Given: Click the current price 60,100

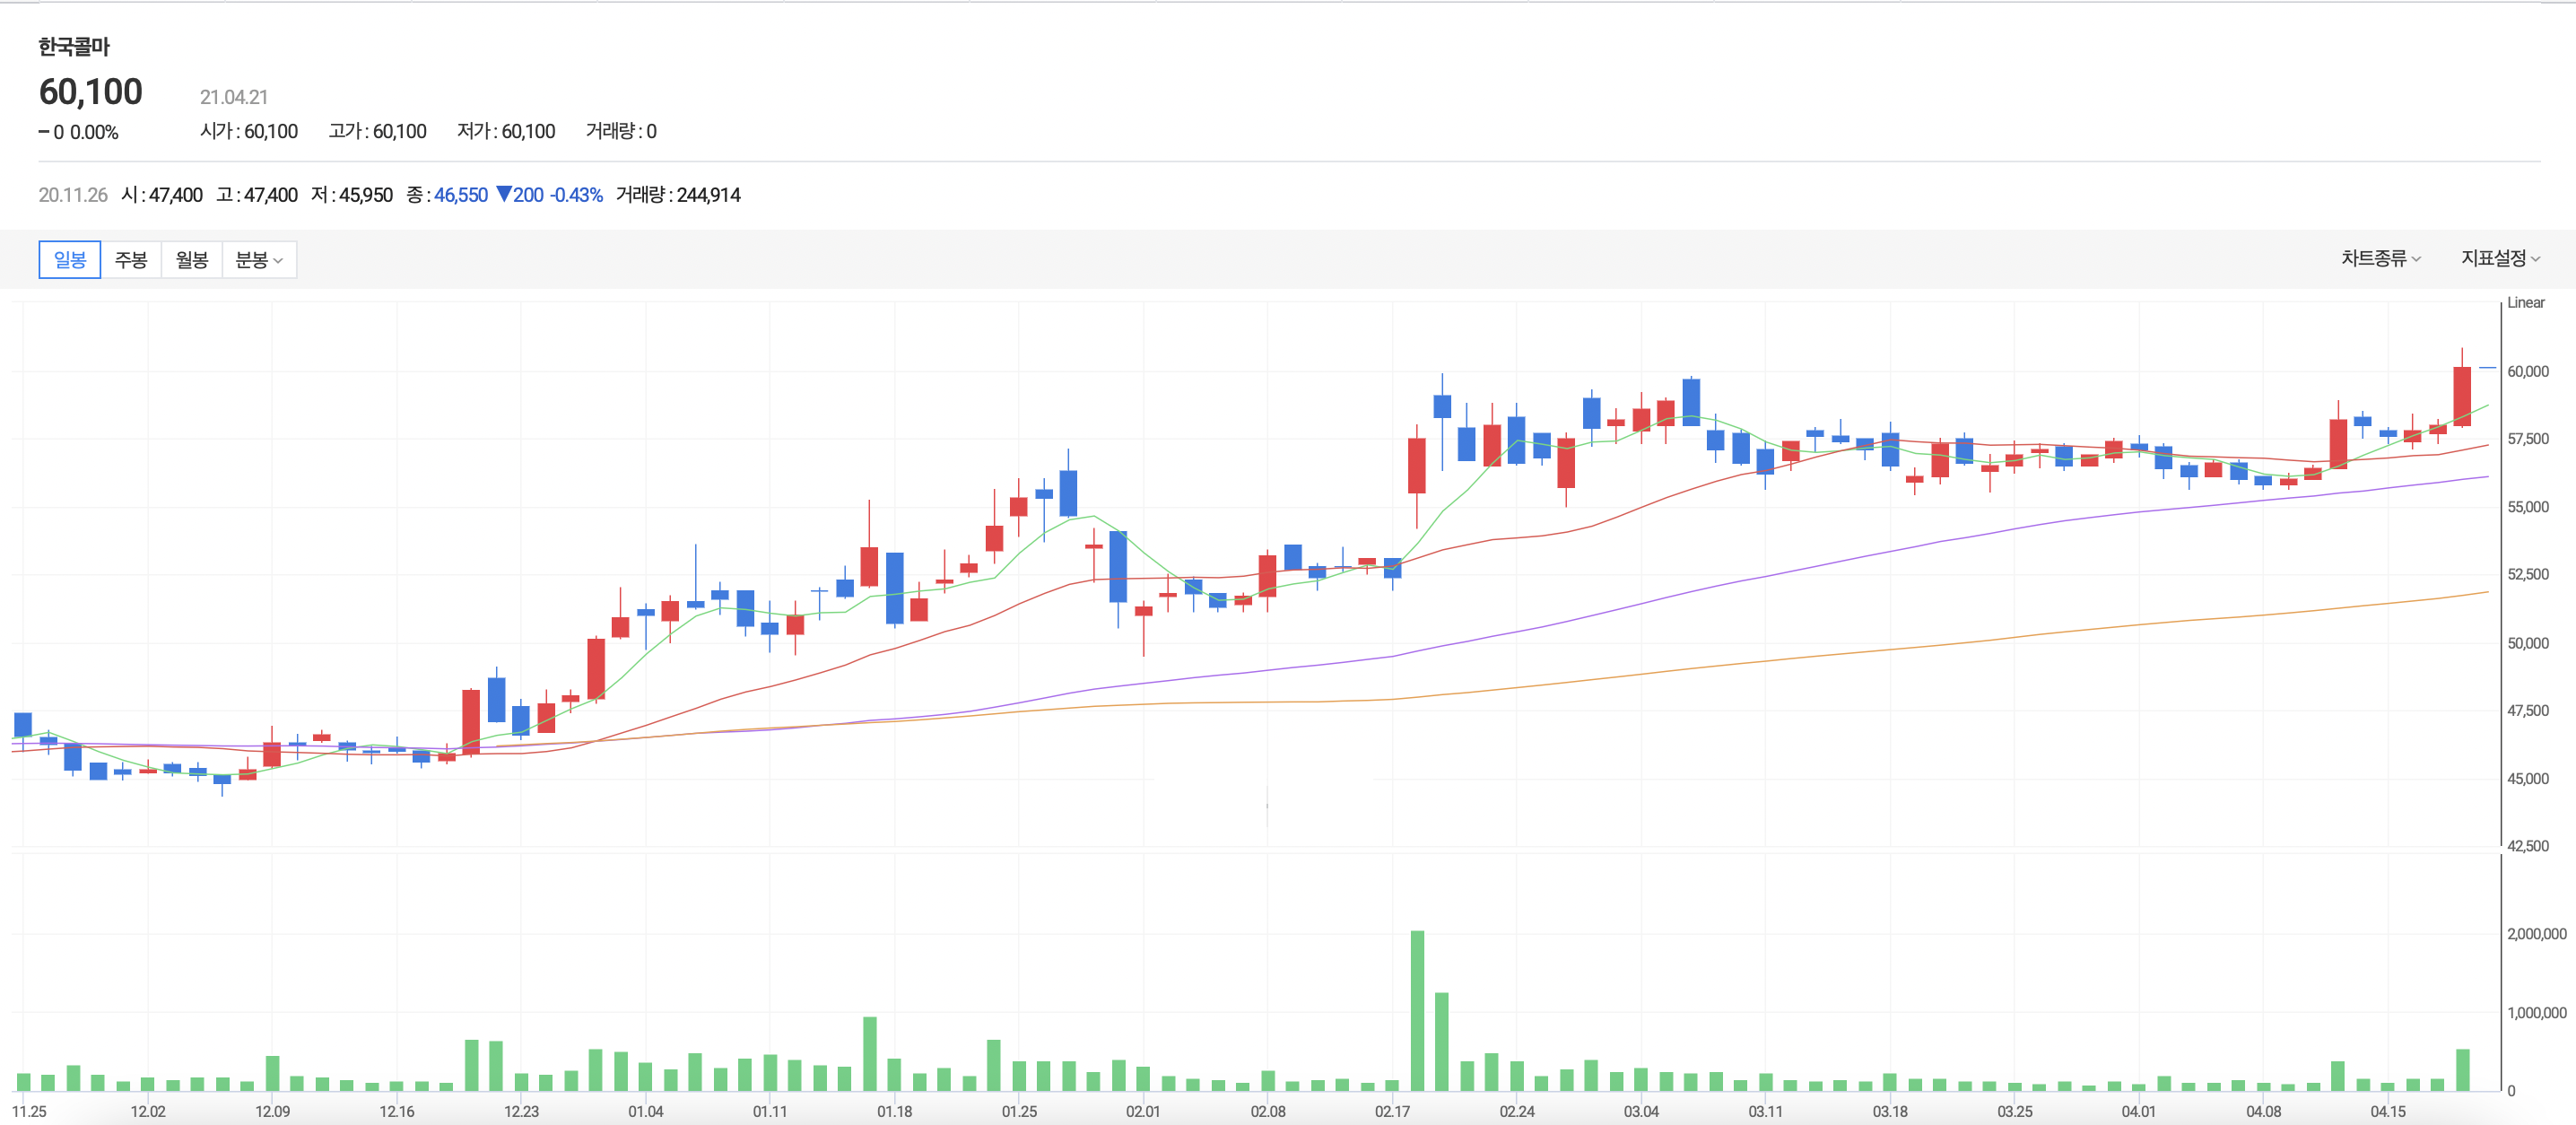Looking at the screenshot, I should pos(91,92).
